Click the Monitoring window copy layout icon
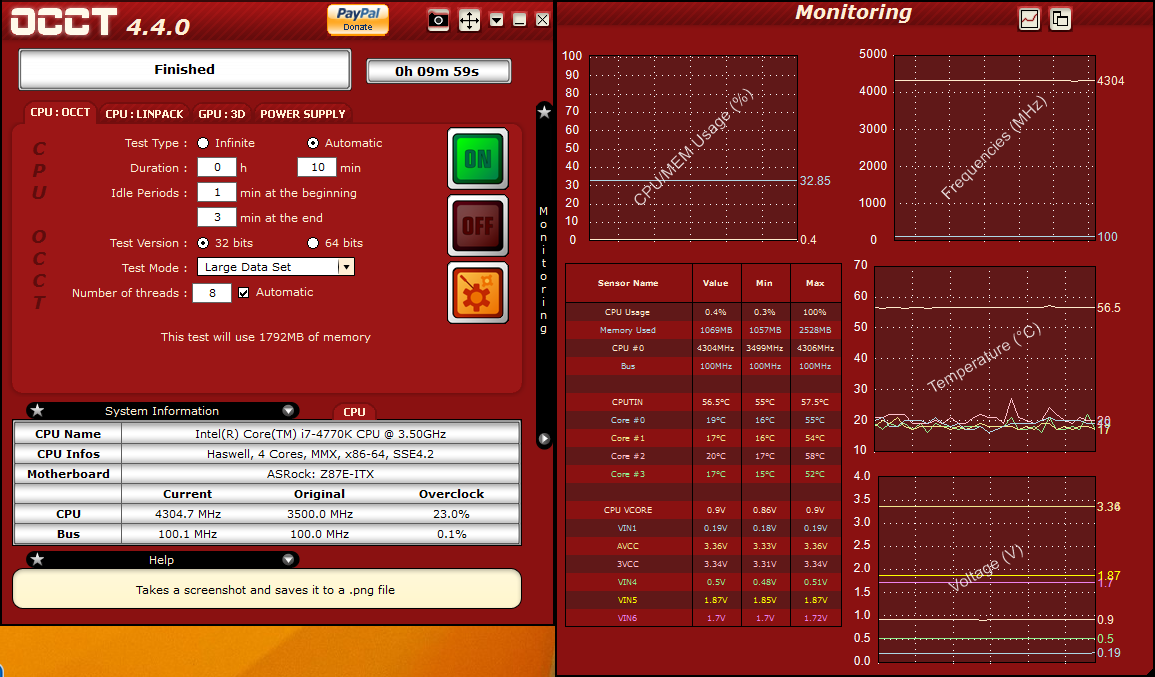 (1060, 19)
